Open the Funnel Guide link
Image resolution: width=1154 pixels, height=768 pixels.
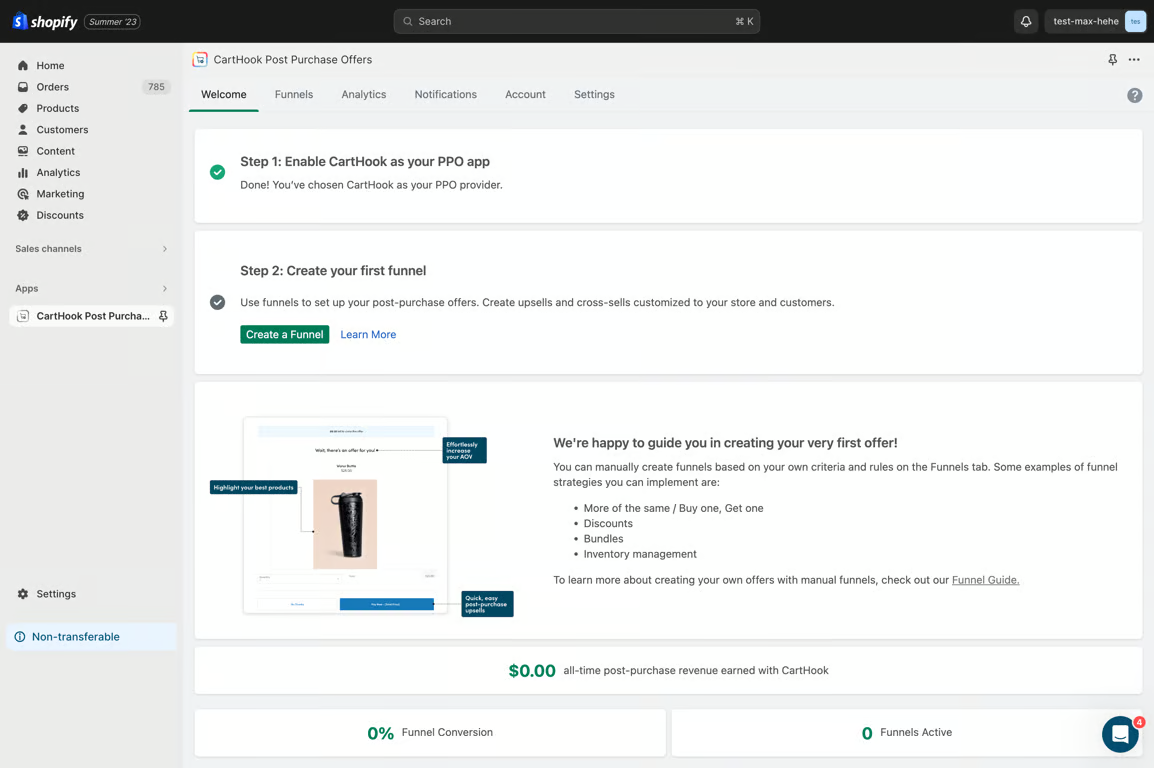pos(985,580)
